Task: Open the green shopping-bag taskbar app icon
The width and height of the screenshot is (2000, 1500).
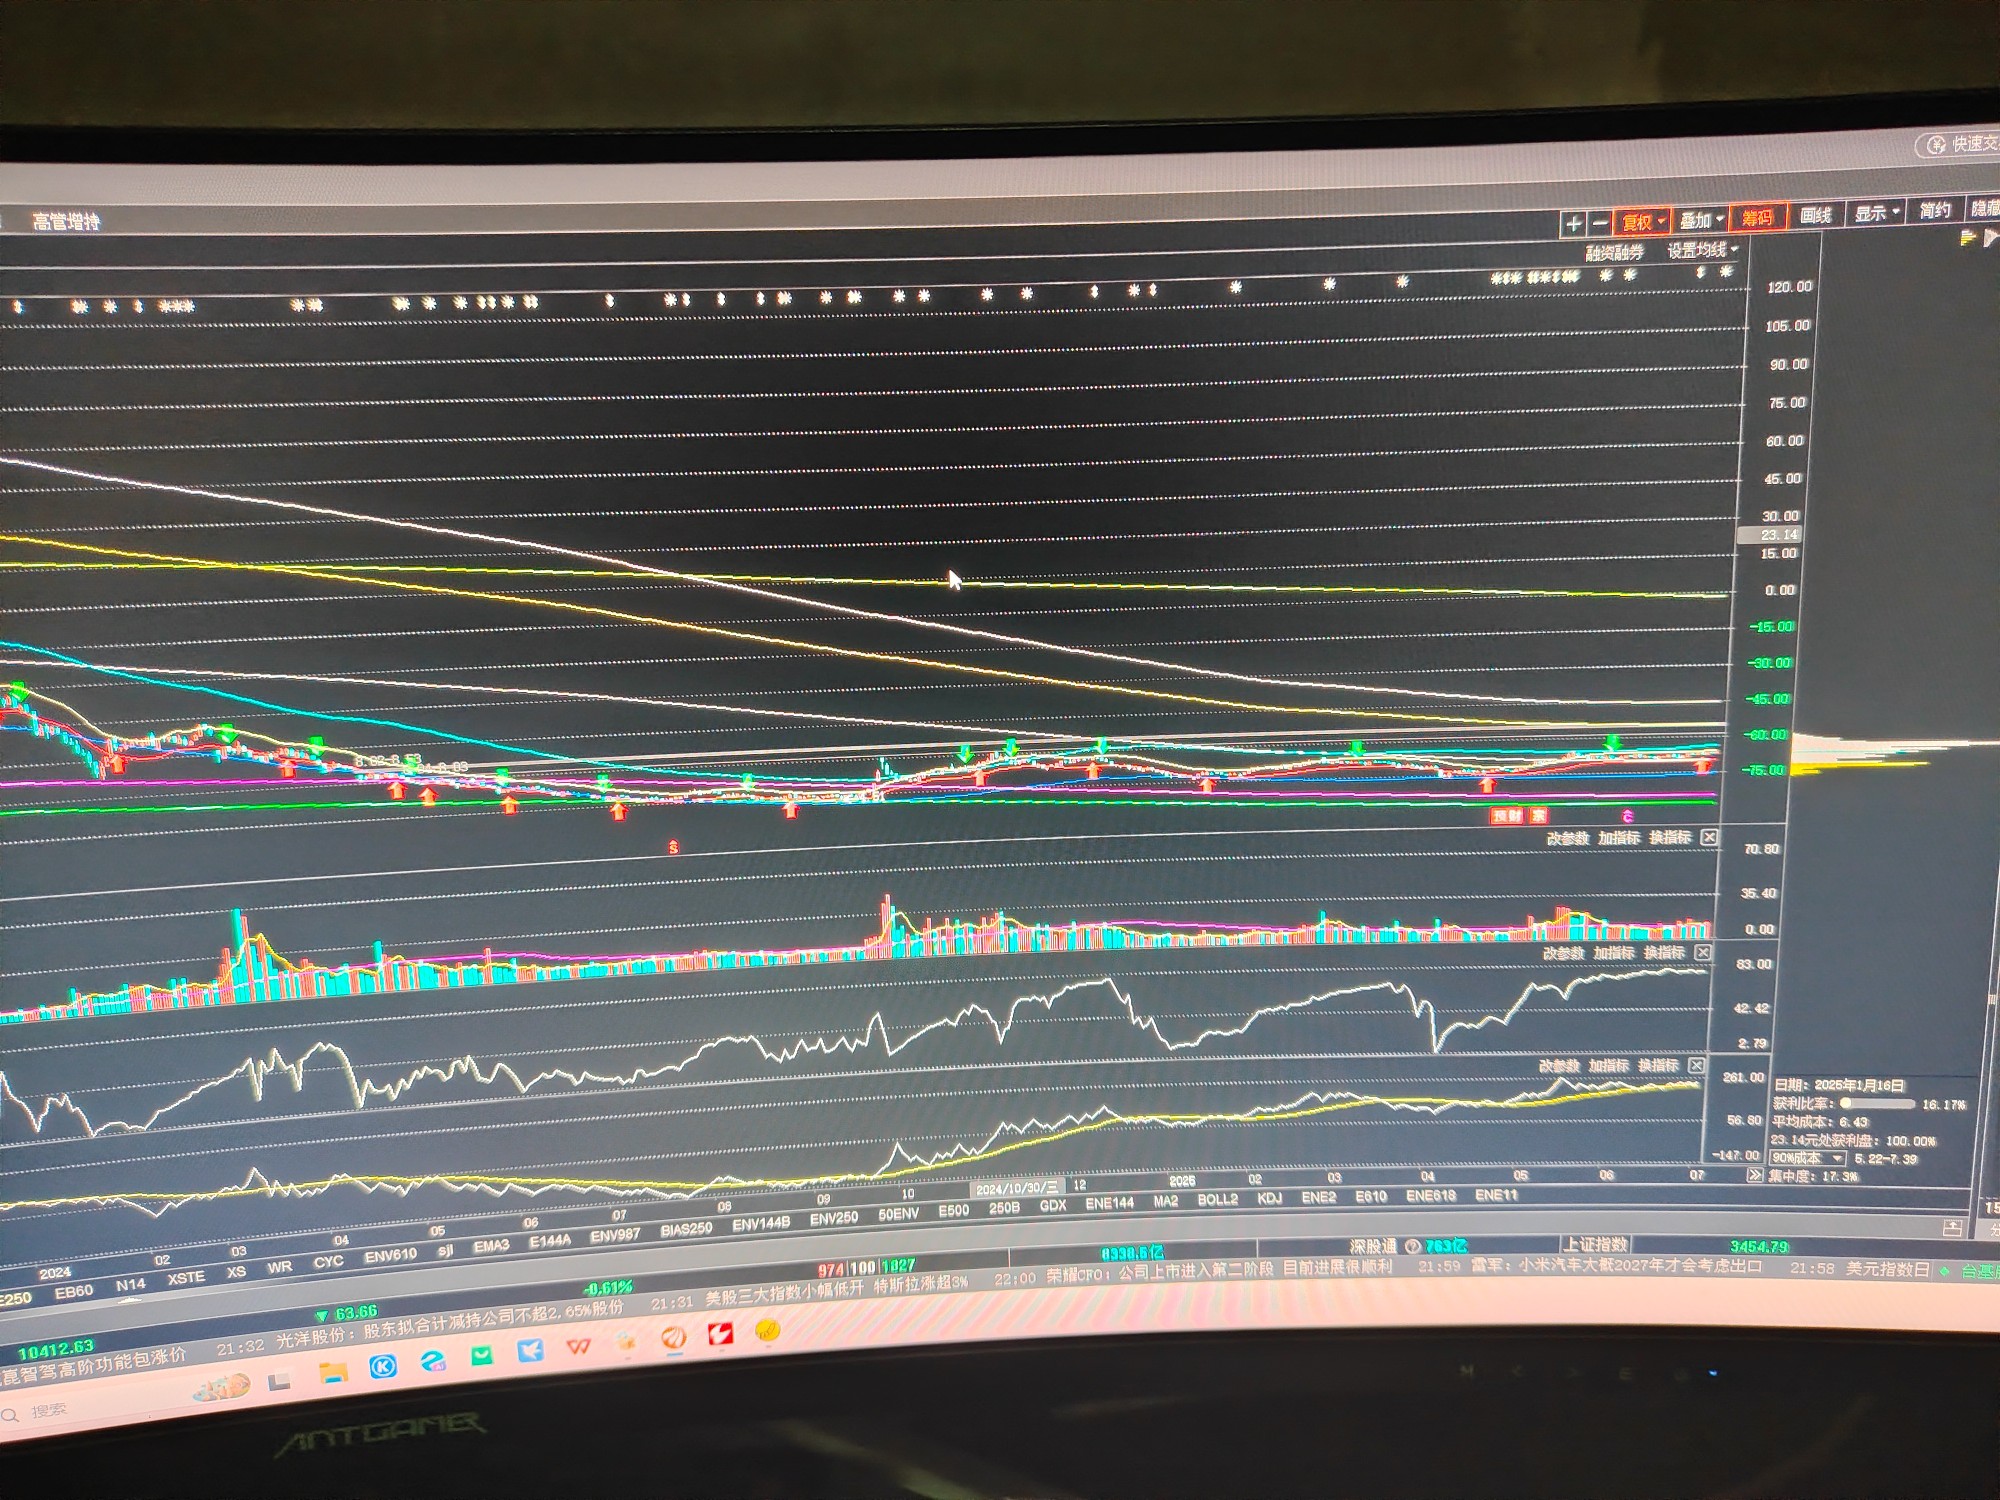Action: coord(482,1357)
